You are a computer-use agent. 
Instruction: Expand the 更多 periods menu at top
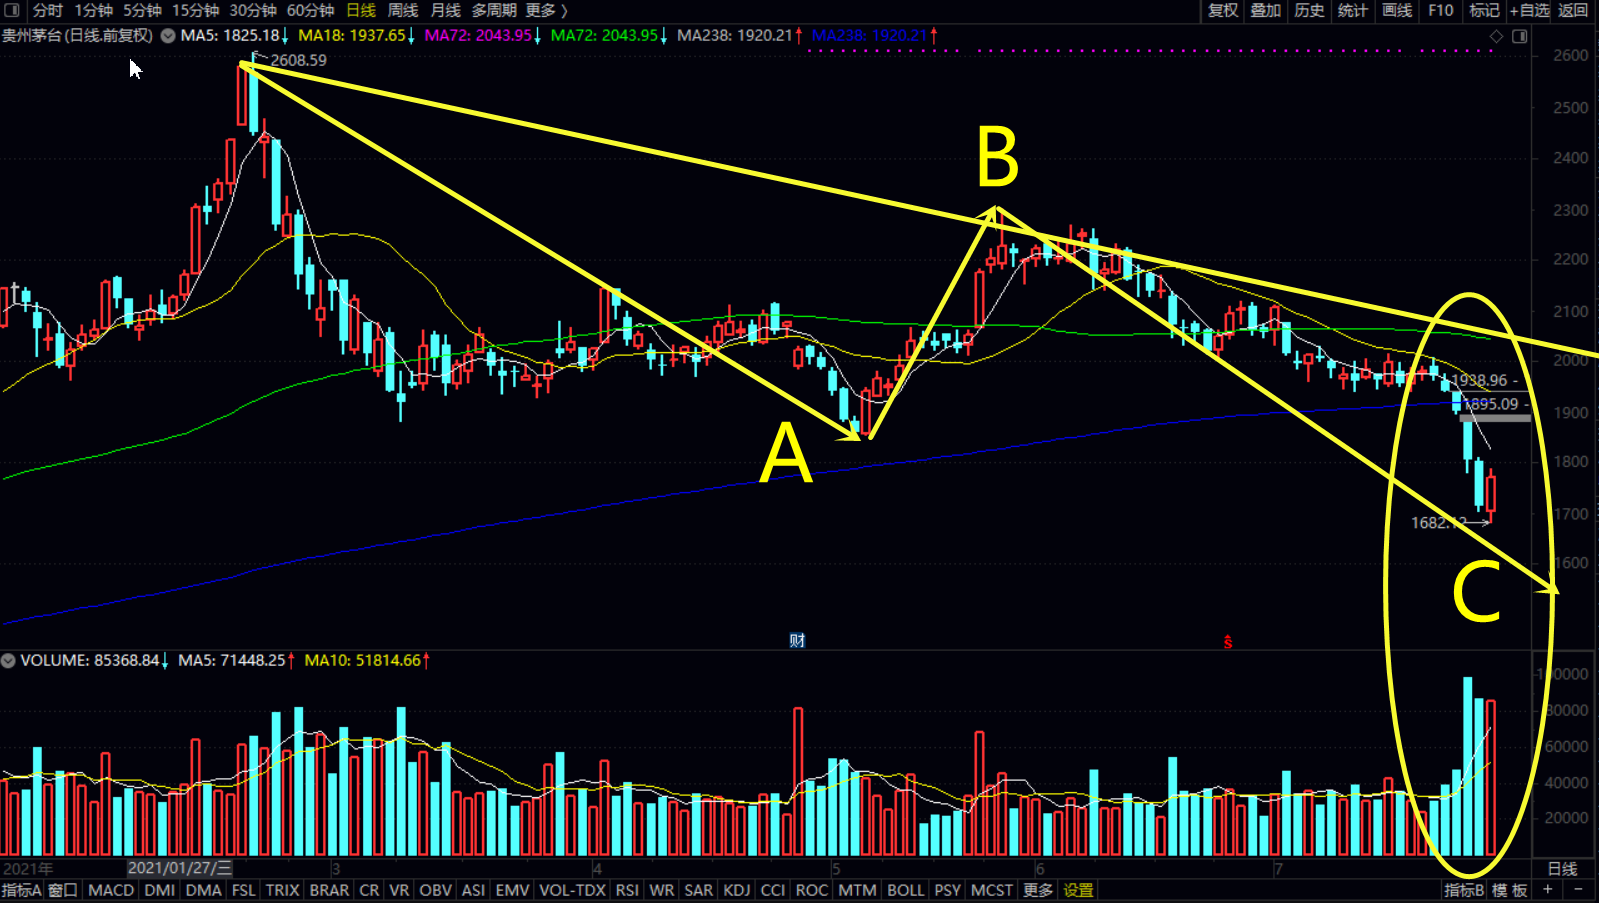point(546,10)
